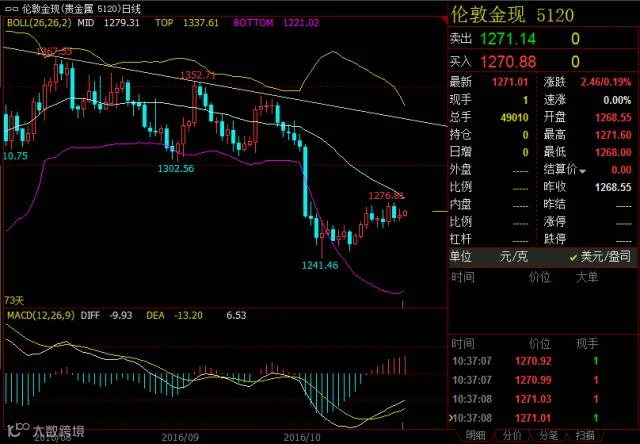This screenshot has width=640, height=444.
Task: Click the TOP value 1337.61
Action: (x=200, y=23)
